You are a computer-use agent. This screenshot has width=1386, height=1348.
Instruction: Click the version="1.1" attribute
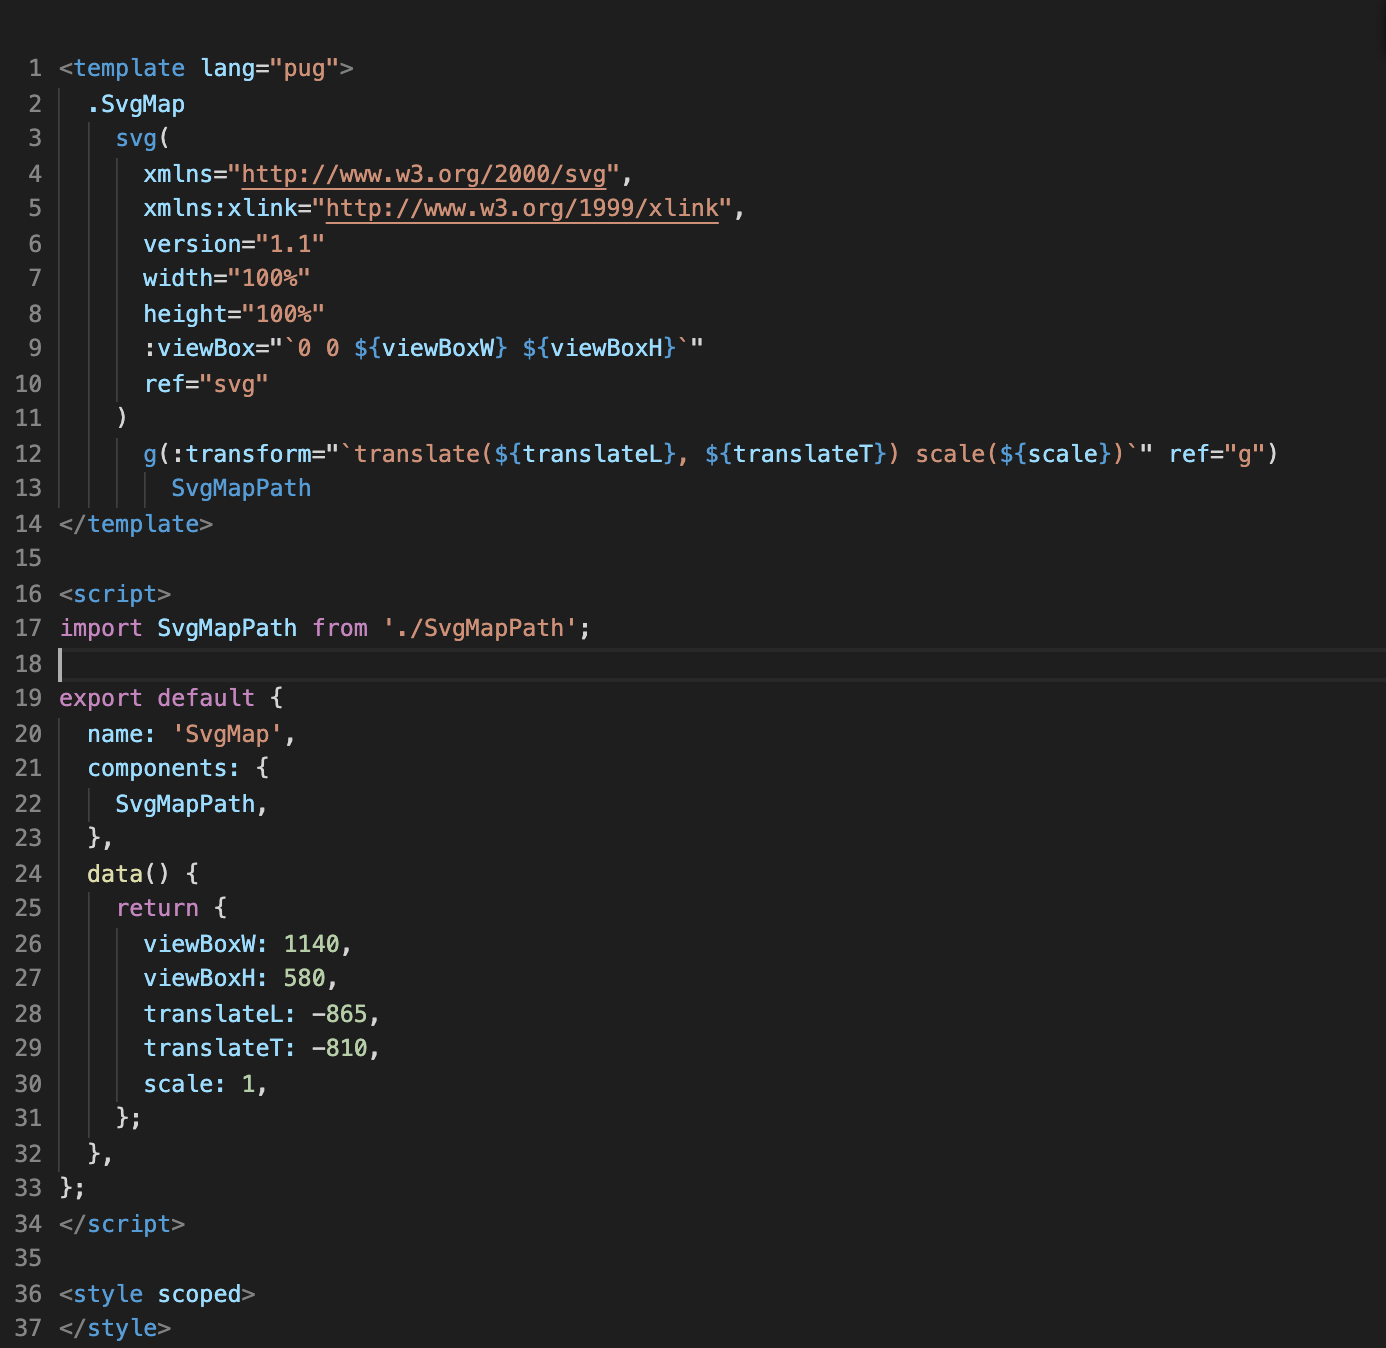(234, 244)
